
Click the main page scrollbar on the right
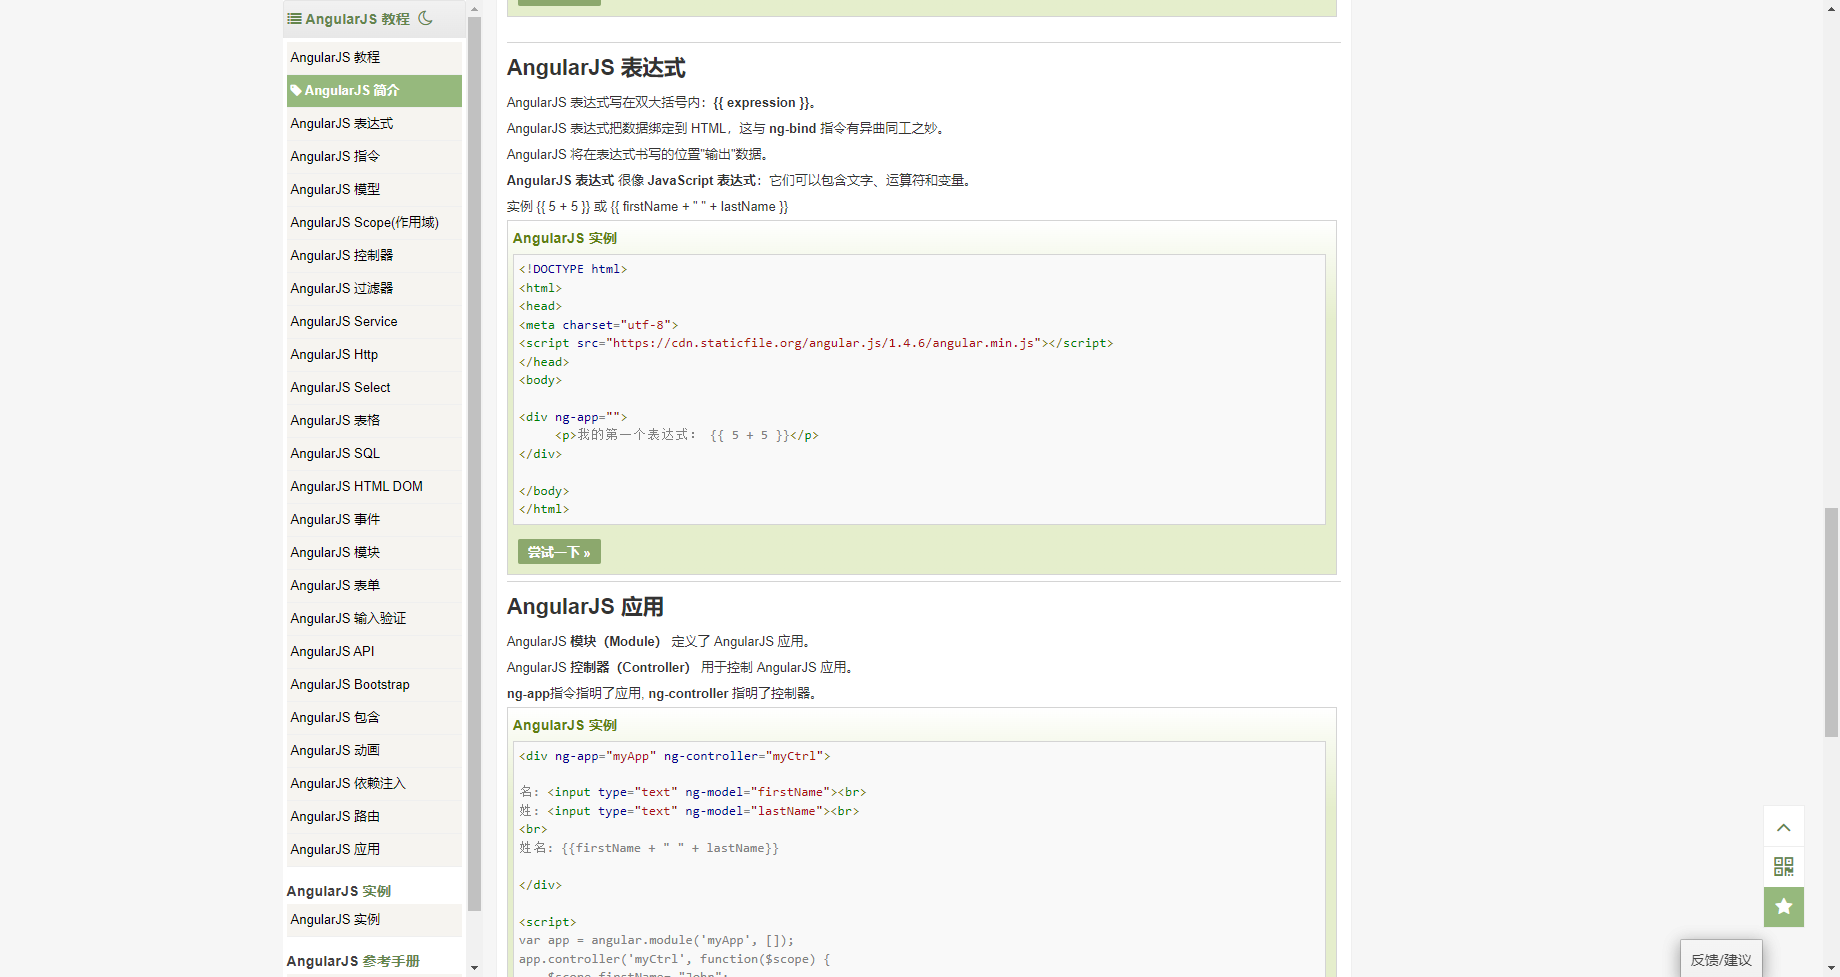click(1829, 600)
